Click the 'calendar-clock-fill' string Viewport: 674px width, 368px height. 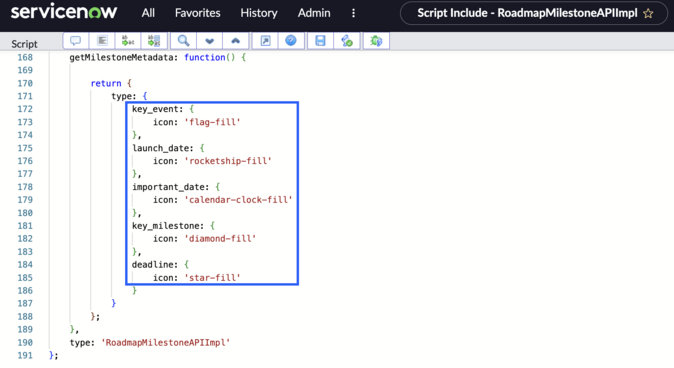tap(239, 200)
